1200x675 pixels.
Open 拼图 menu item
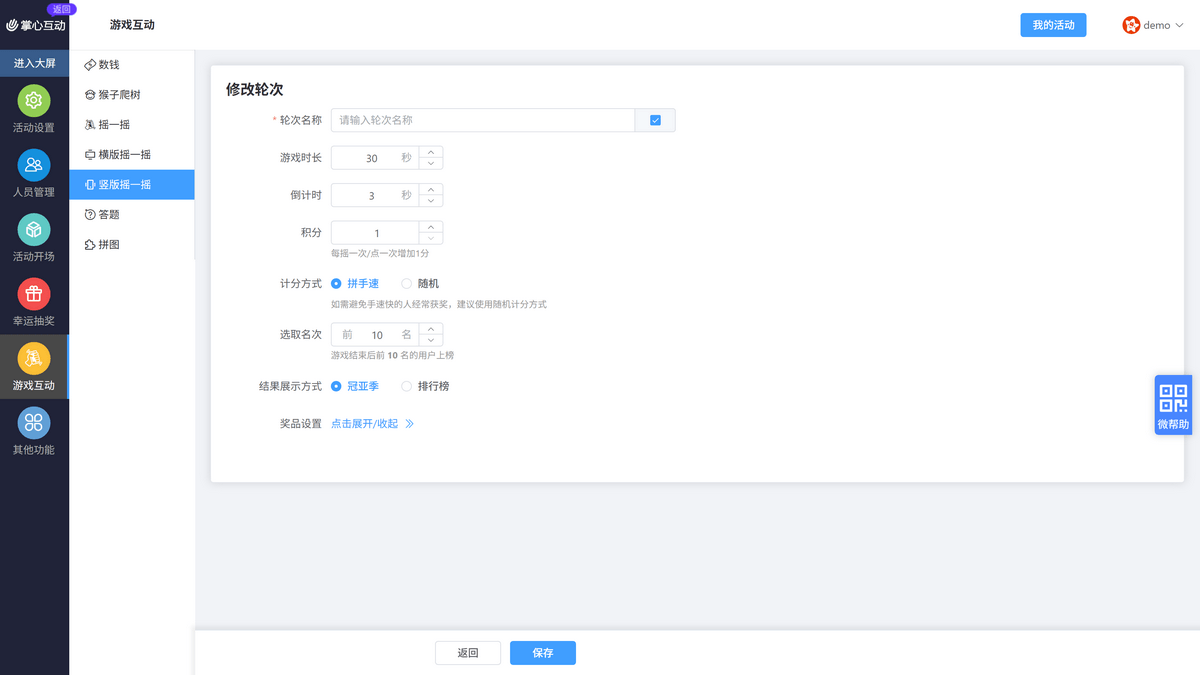(x=132, y=244)
